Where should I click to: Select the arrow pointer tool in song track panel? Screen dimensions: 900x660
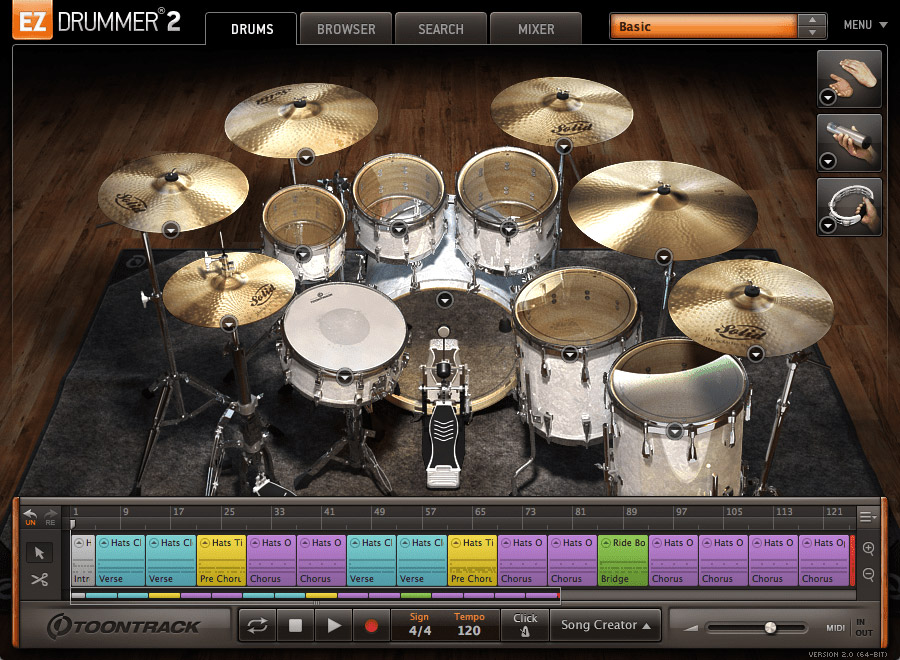click(x=40, y=551)
